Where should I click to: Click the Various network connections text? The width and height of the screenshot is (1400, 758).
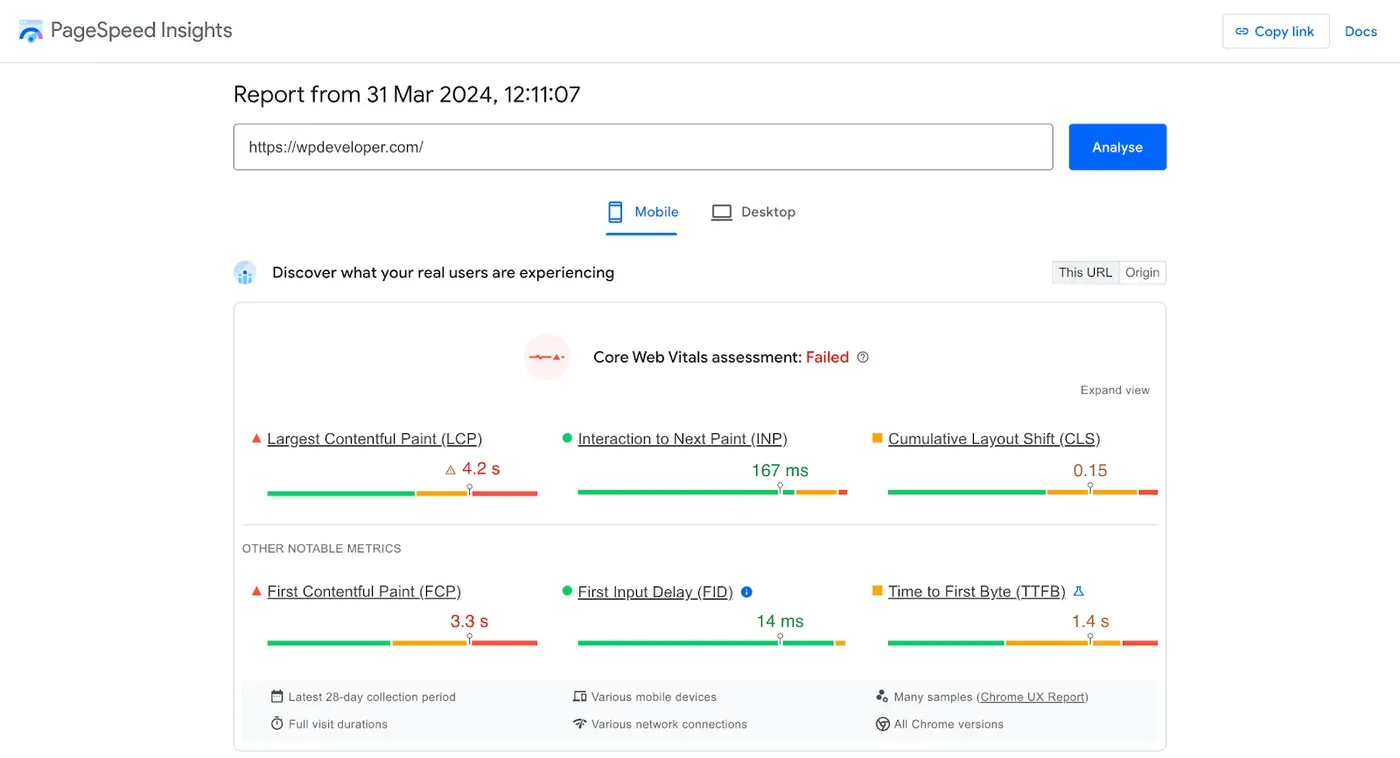click(669, 724)
